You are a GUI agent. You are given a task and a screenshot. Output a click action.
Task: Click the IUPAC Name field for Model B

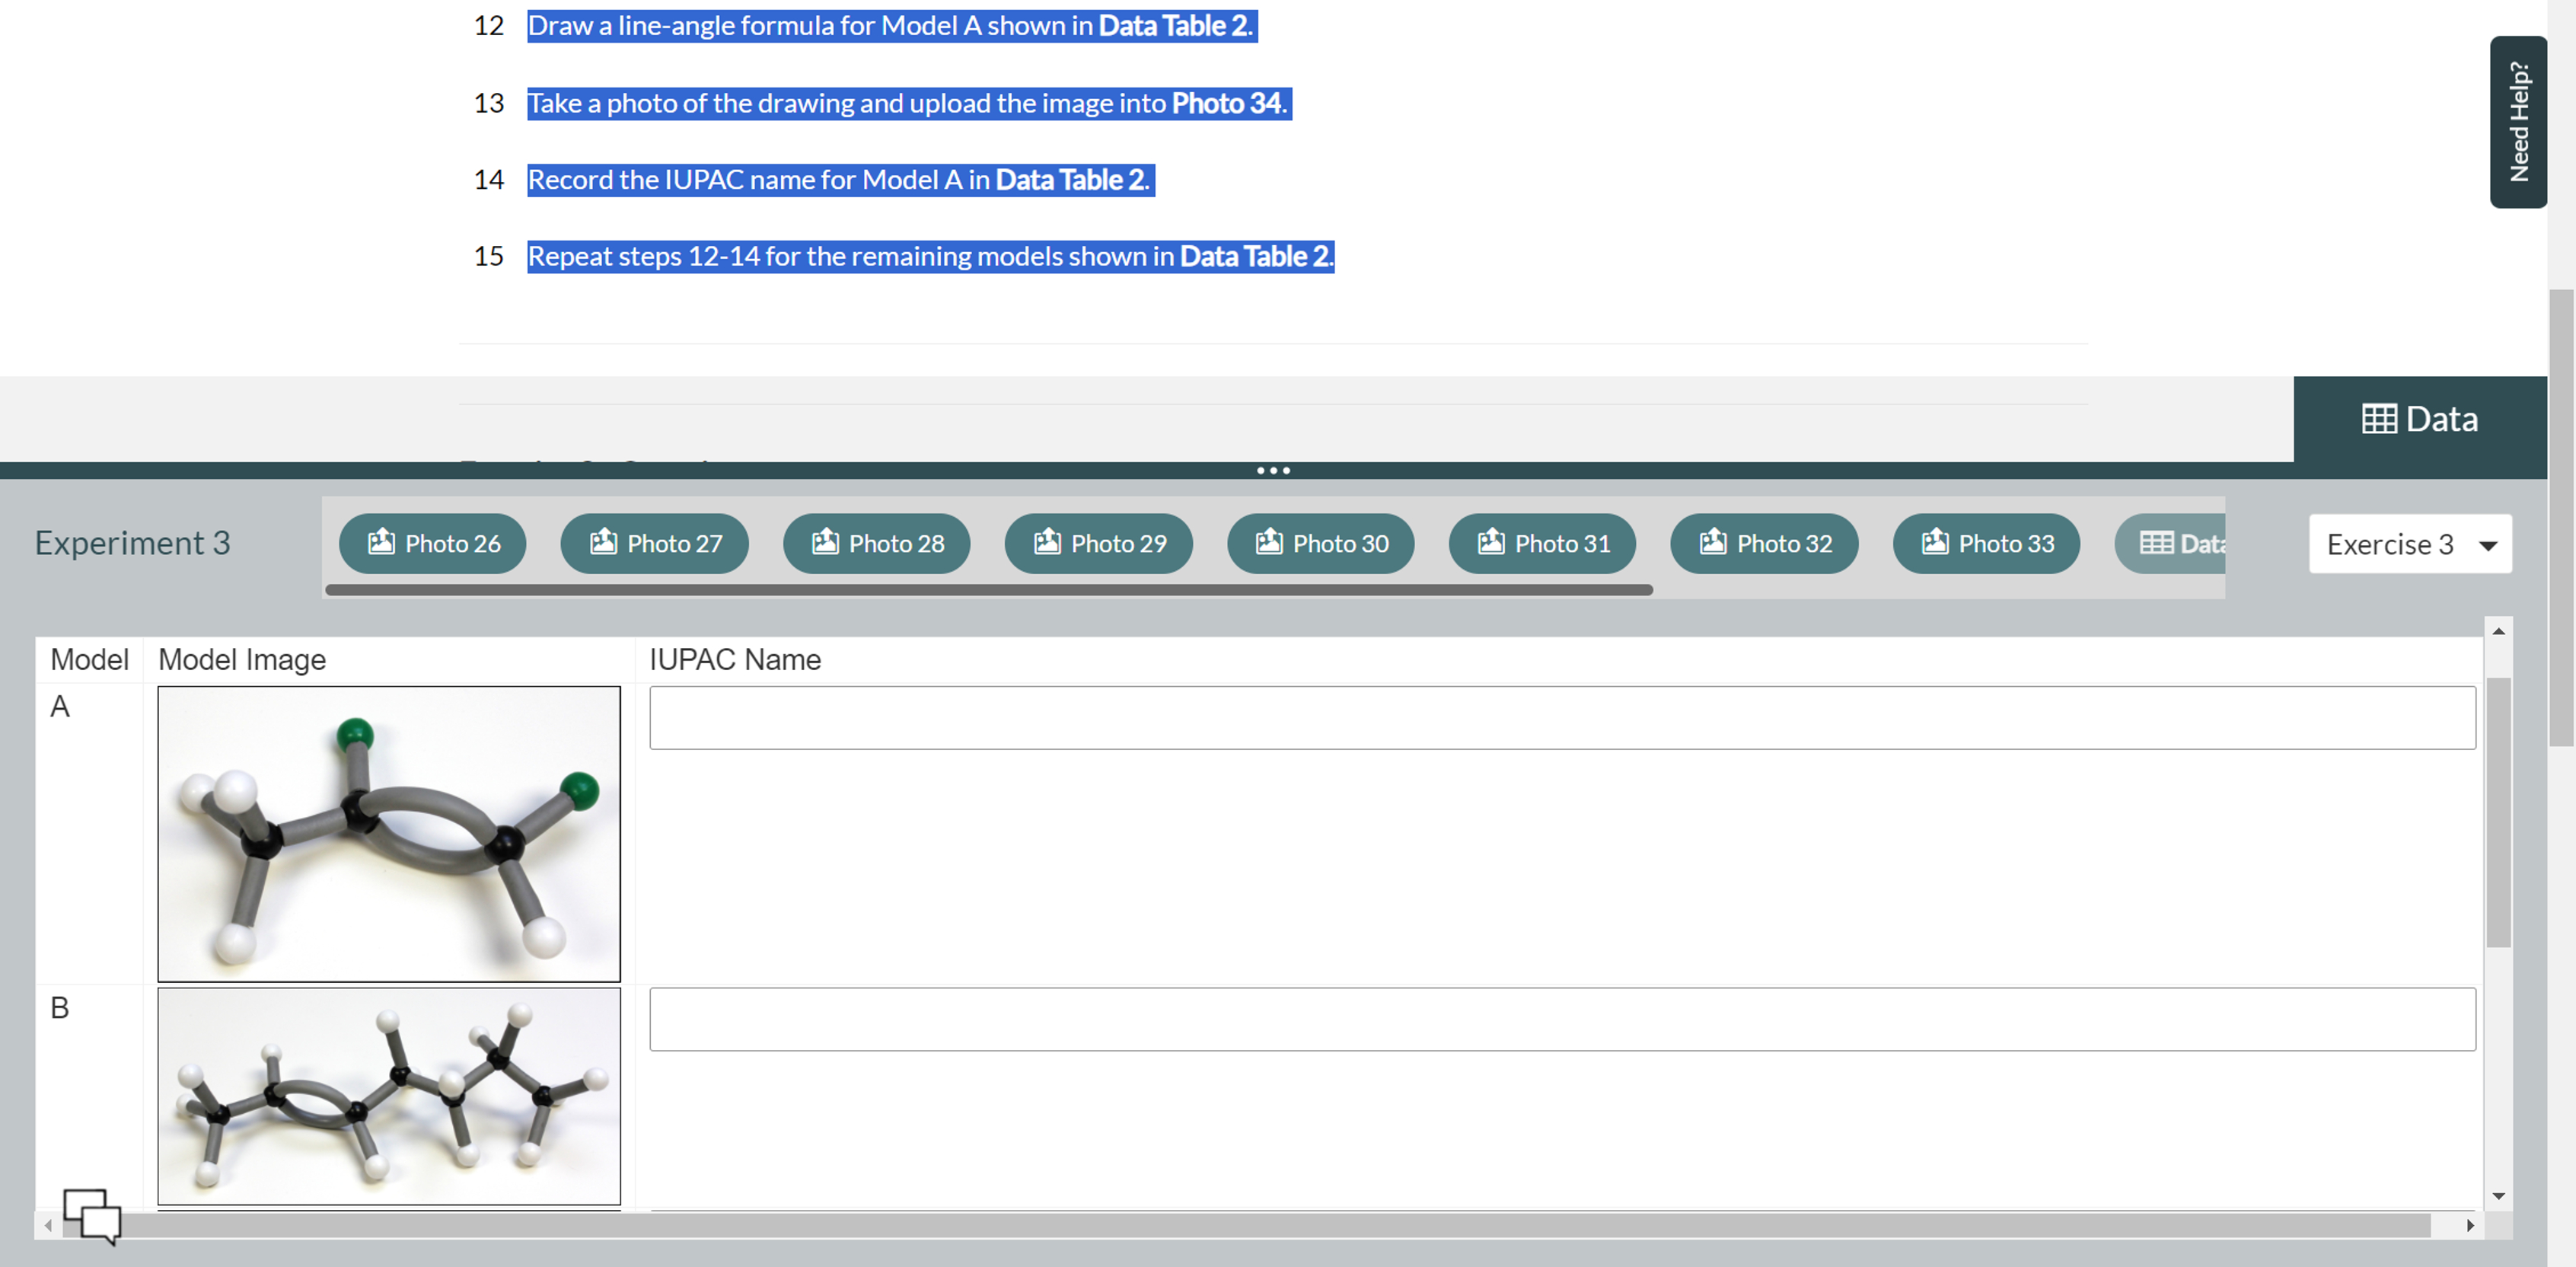1561,1018
